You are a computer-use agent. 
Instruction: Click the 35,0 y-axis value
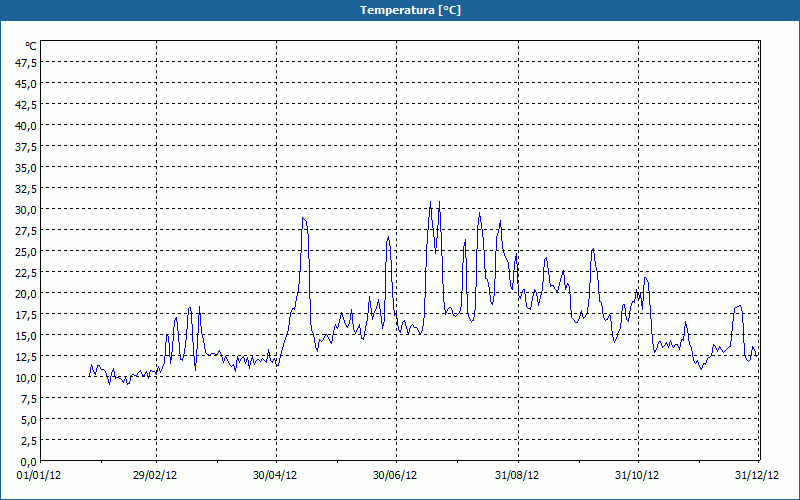coord(26,168)
